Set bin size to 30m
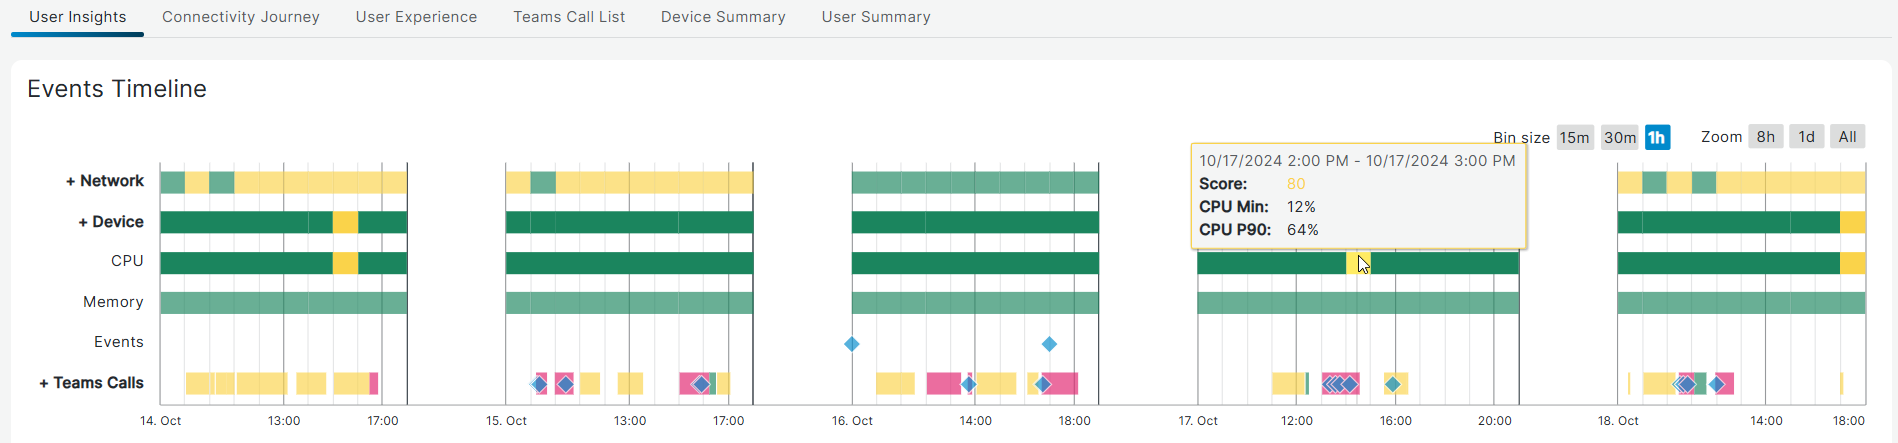The width and height of the screenshot is (1898, 443). point(1619,137)
